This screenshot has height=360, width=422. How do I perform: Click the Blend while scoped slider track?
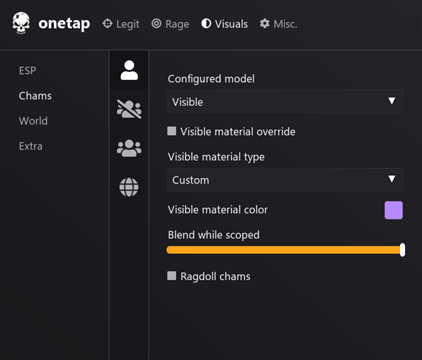285,250
